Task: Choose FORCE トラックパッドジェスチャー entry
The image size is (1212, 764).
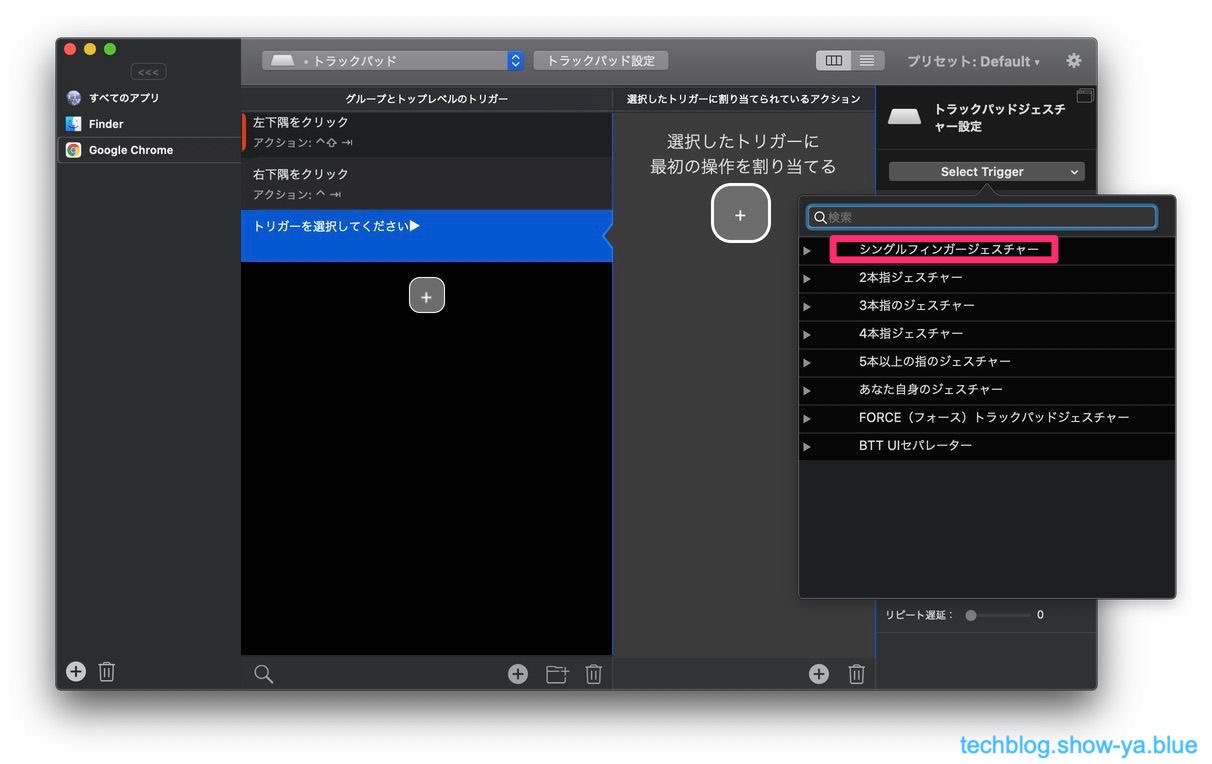Action: point(993,418)
